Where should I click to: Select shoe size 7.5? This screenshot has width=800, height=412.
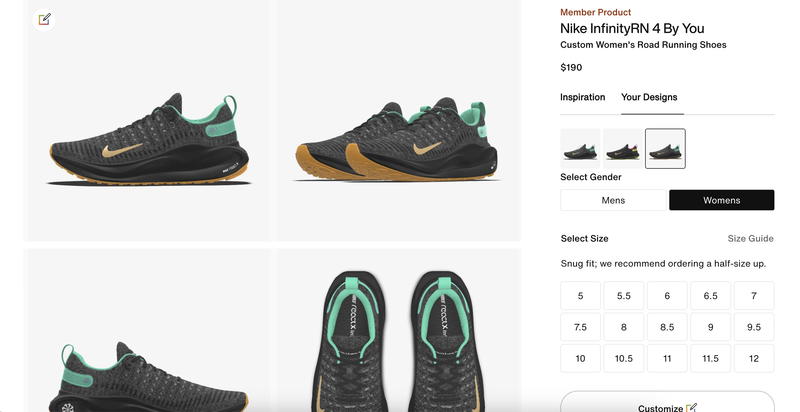pos(580,327)
